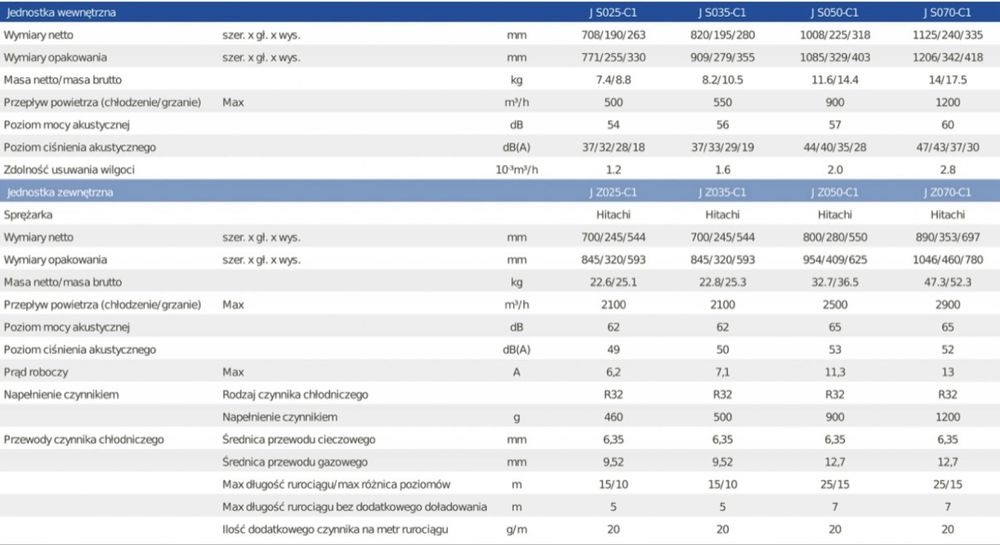
Task: Select outdoor airflow value '2500'
Action: coord(834,305)
